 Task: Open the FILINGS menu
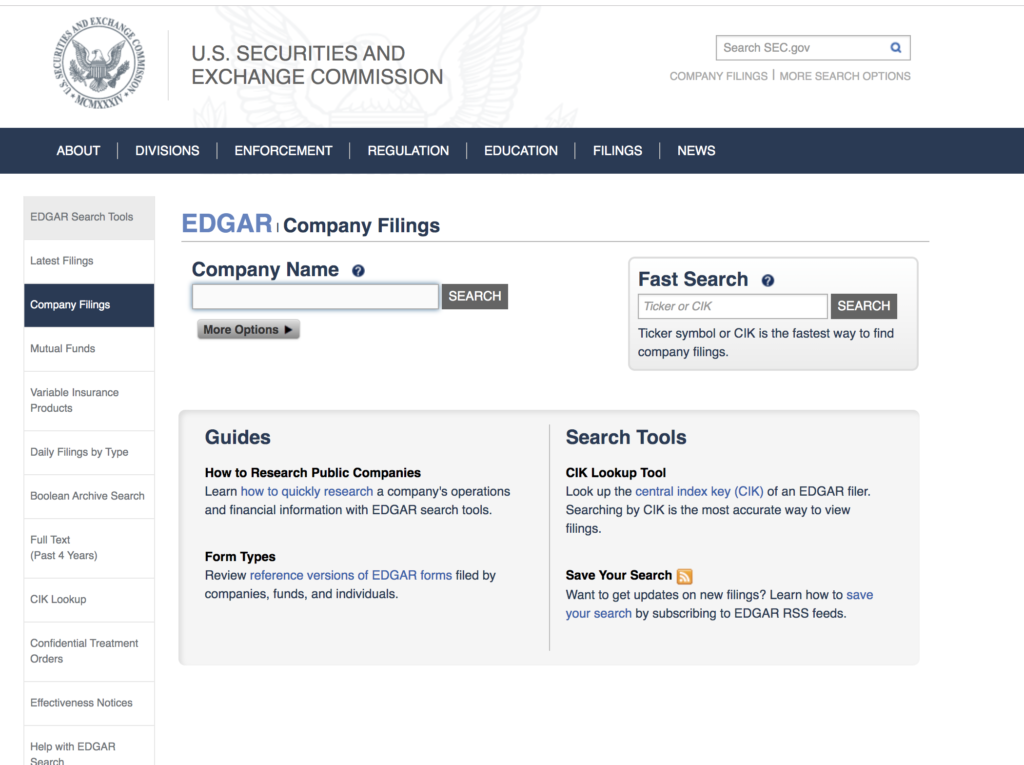pos(617,151)
